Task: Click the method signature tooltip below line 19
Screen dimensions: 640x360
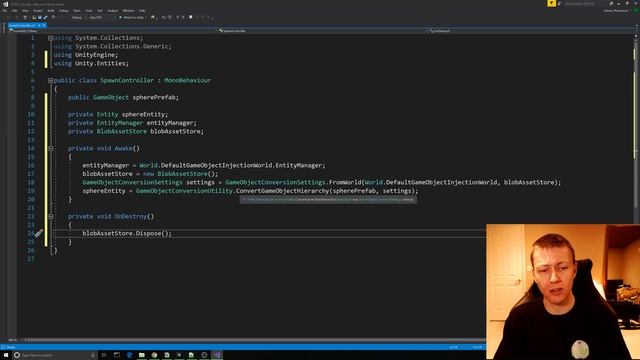Action: [328, 200]
